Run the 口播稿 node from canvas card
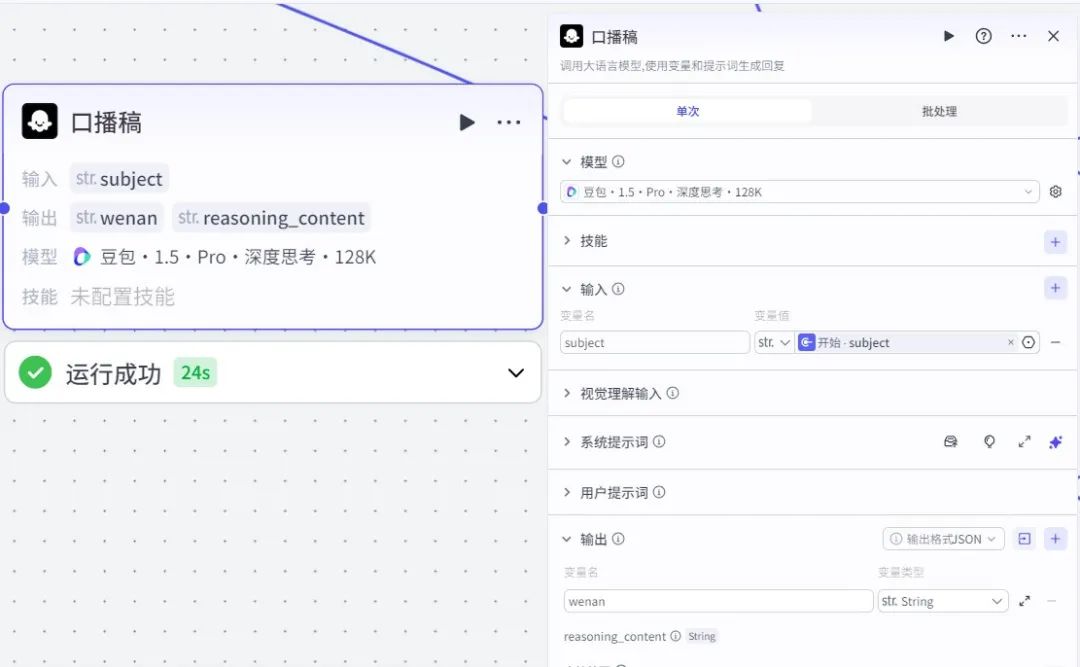Viewport: 1080px width, 667px height. (467, 123)
